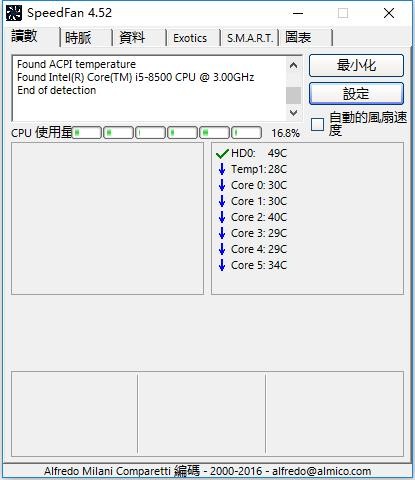Screen dimensions: 415x480
Task: Click the 16.8% CPU usage value
Action: pyautogui.click(x=285, y=133)
